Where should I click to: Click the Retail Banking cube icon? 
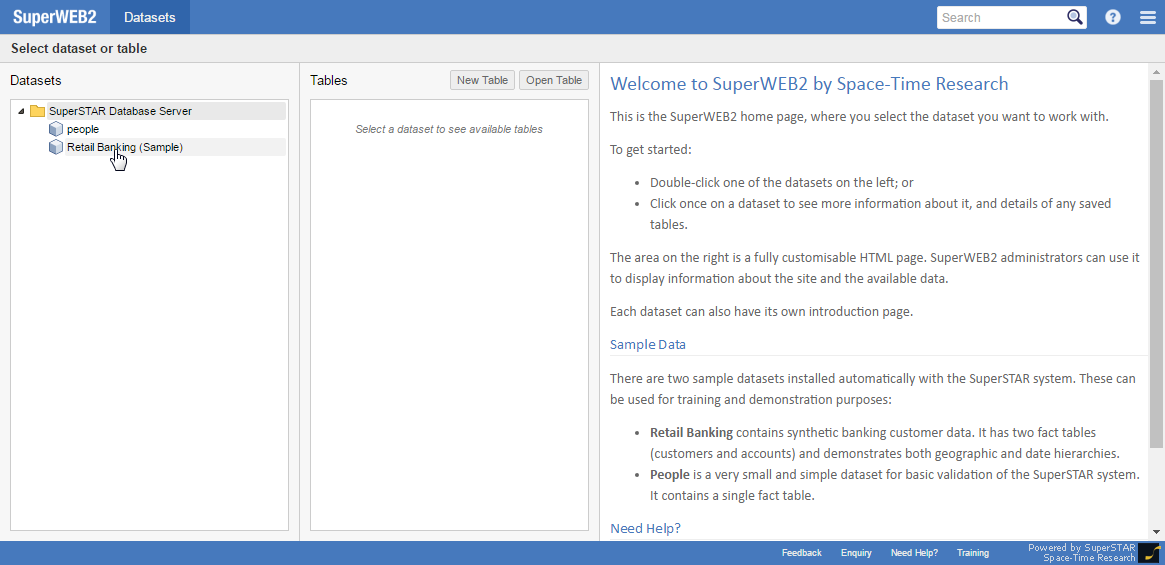click(x=56, y=147)
